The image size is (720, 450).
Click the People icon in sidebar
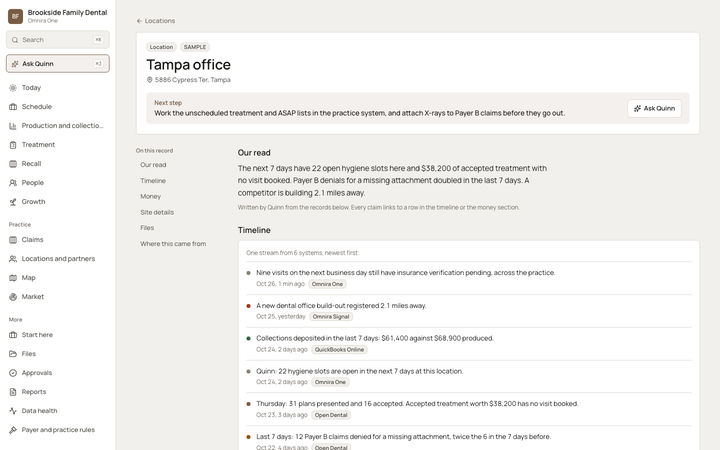(13, 183)
